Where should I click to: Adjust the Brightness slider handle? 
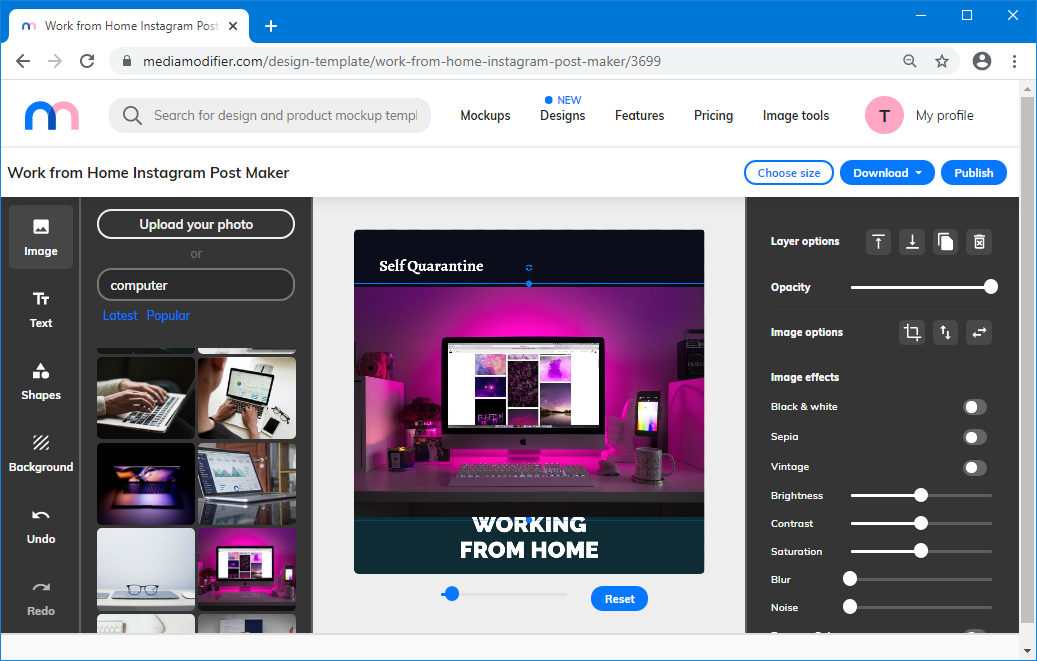[921, 495]
